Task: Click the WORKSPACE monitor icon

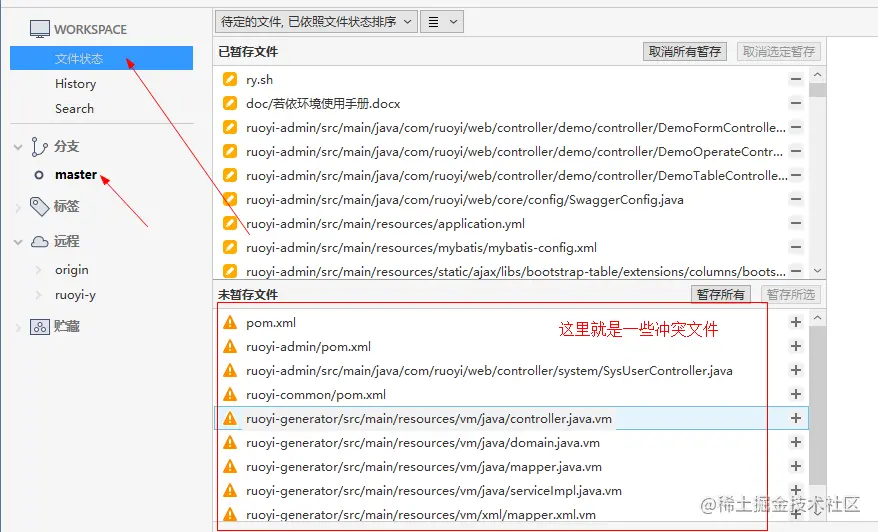Action: tap(40, 29)
